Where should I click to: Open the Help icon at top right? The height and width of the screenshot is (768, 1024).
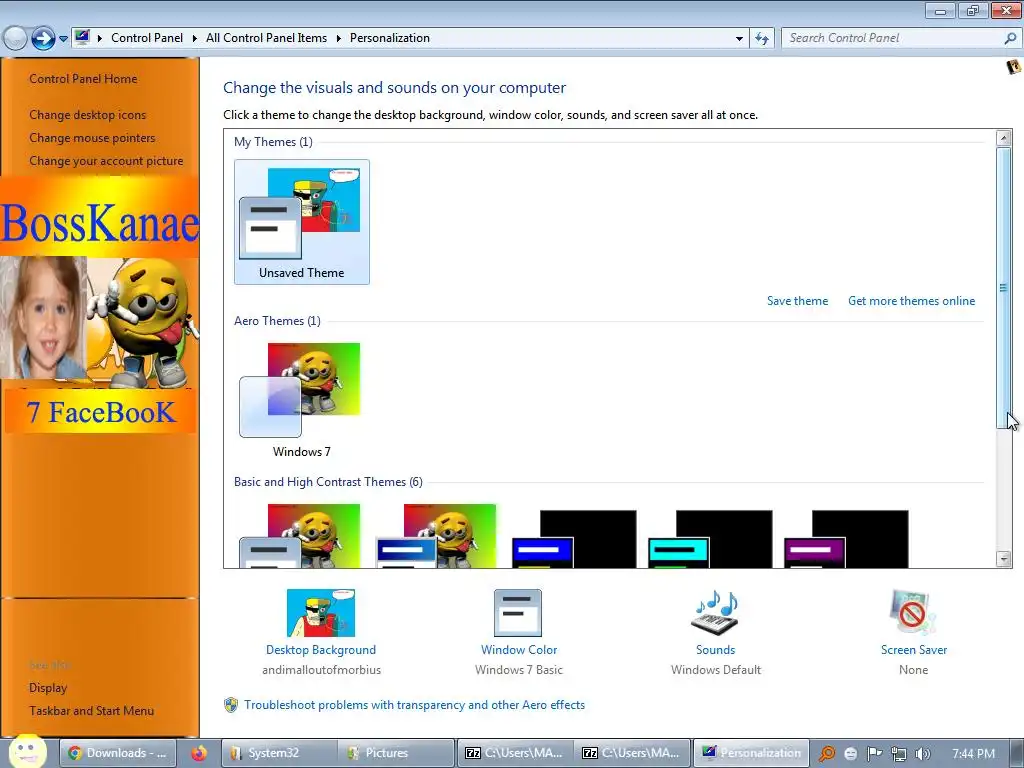pos(1013,67)
